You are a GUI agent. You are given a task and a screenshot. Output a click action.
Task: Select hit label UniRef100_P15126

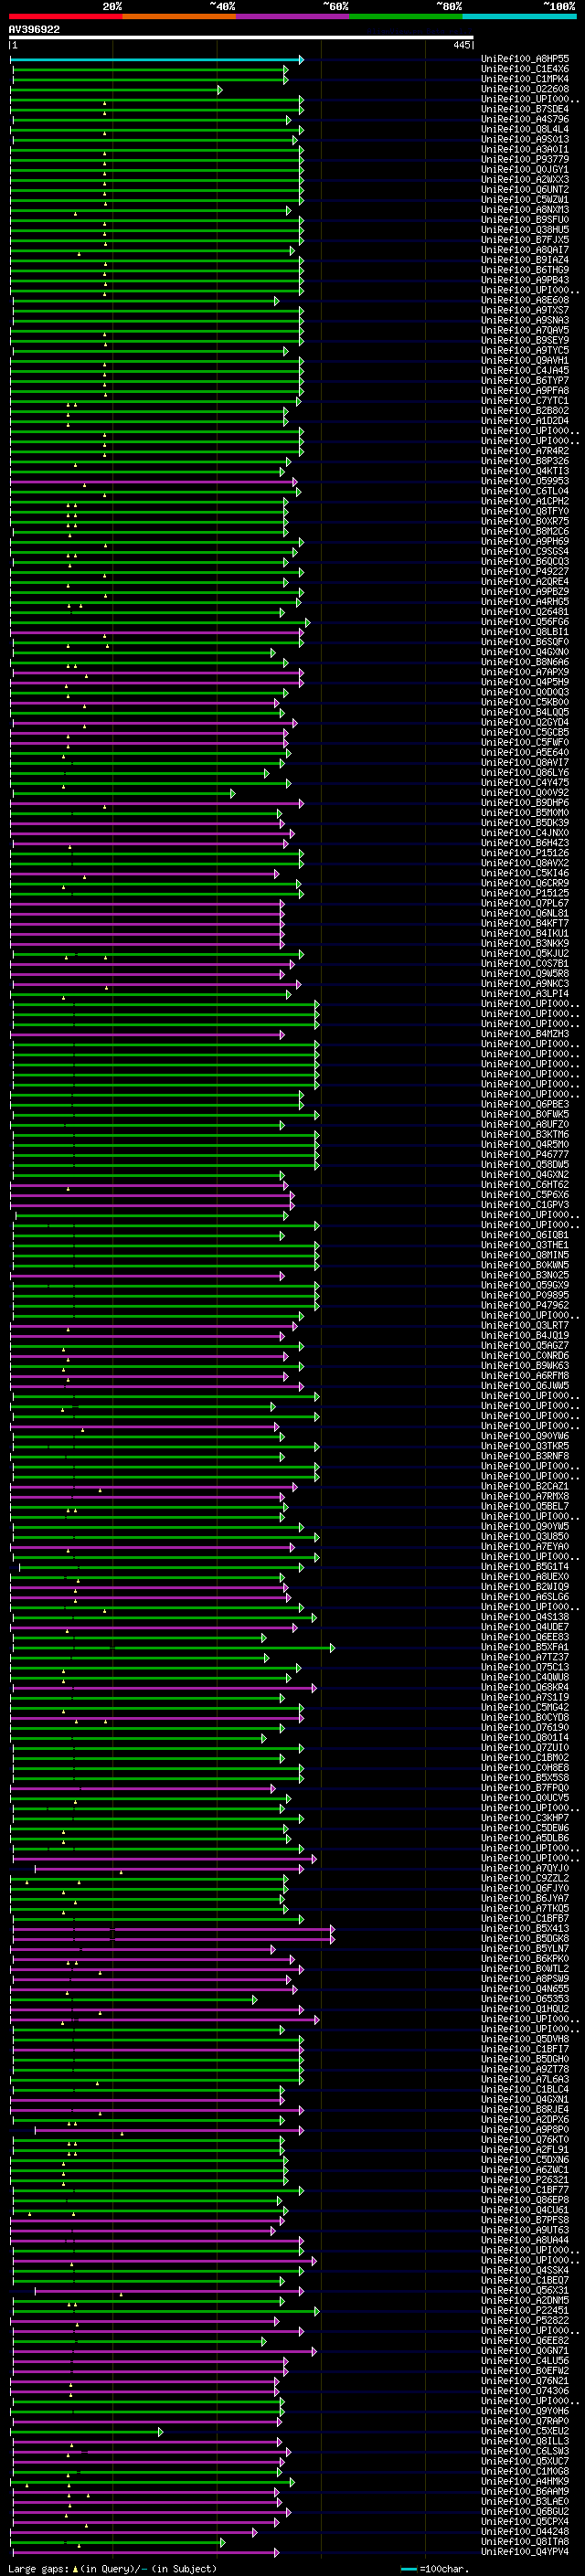click(525, 853)
